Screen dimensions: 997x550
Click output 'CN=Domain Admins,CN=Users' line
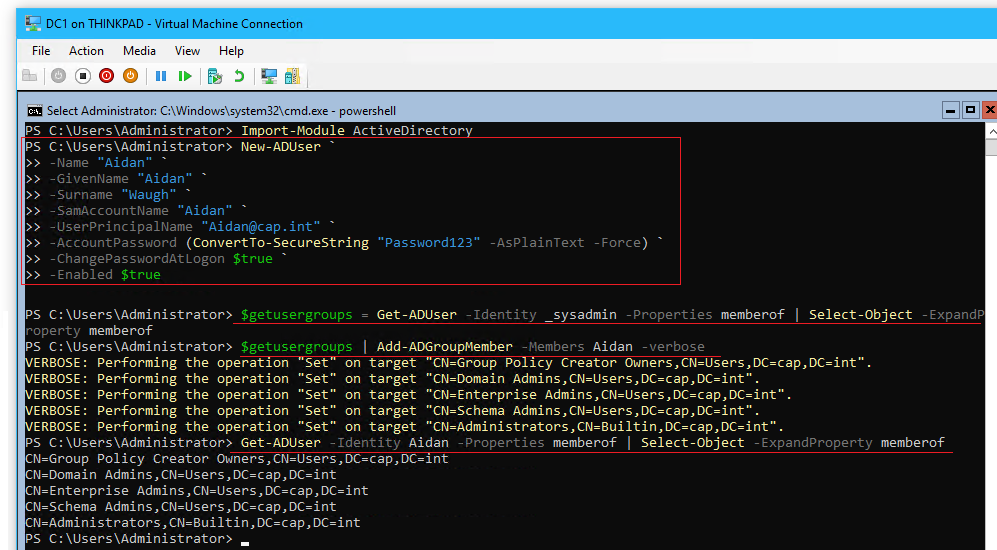coord(181,474)
